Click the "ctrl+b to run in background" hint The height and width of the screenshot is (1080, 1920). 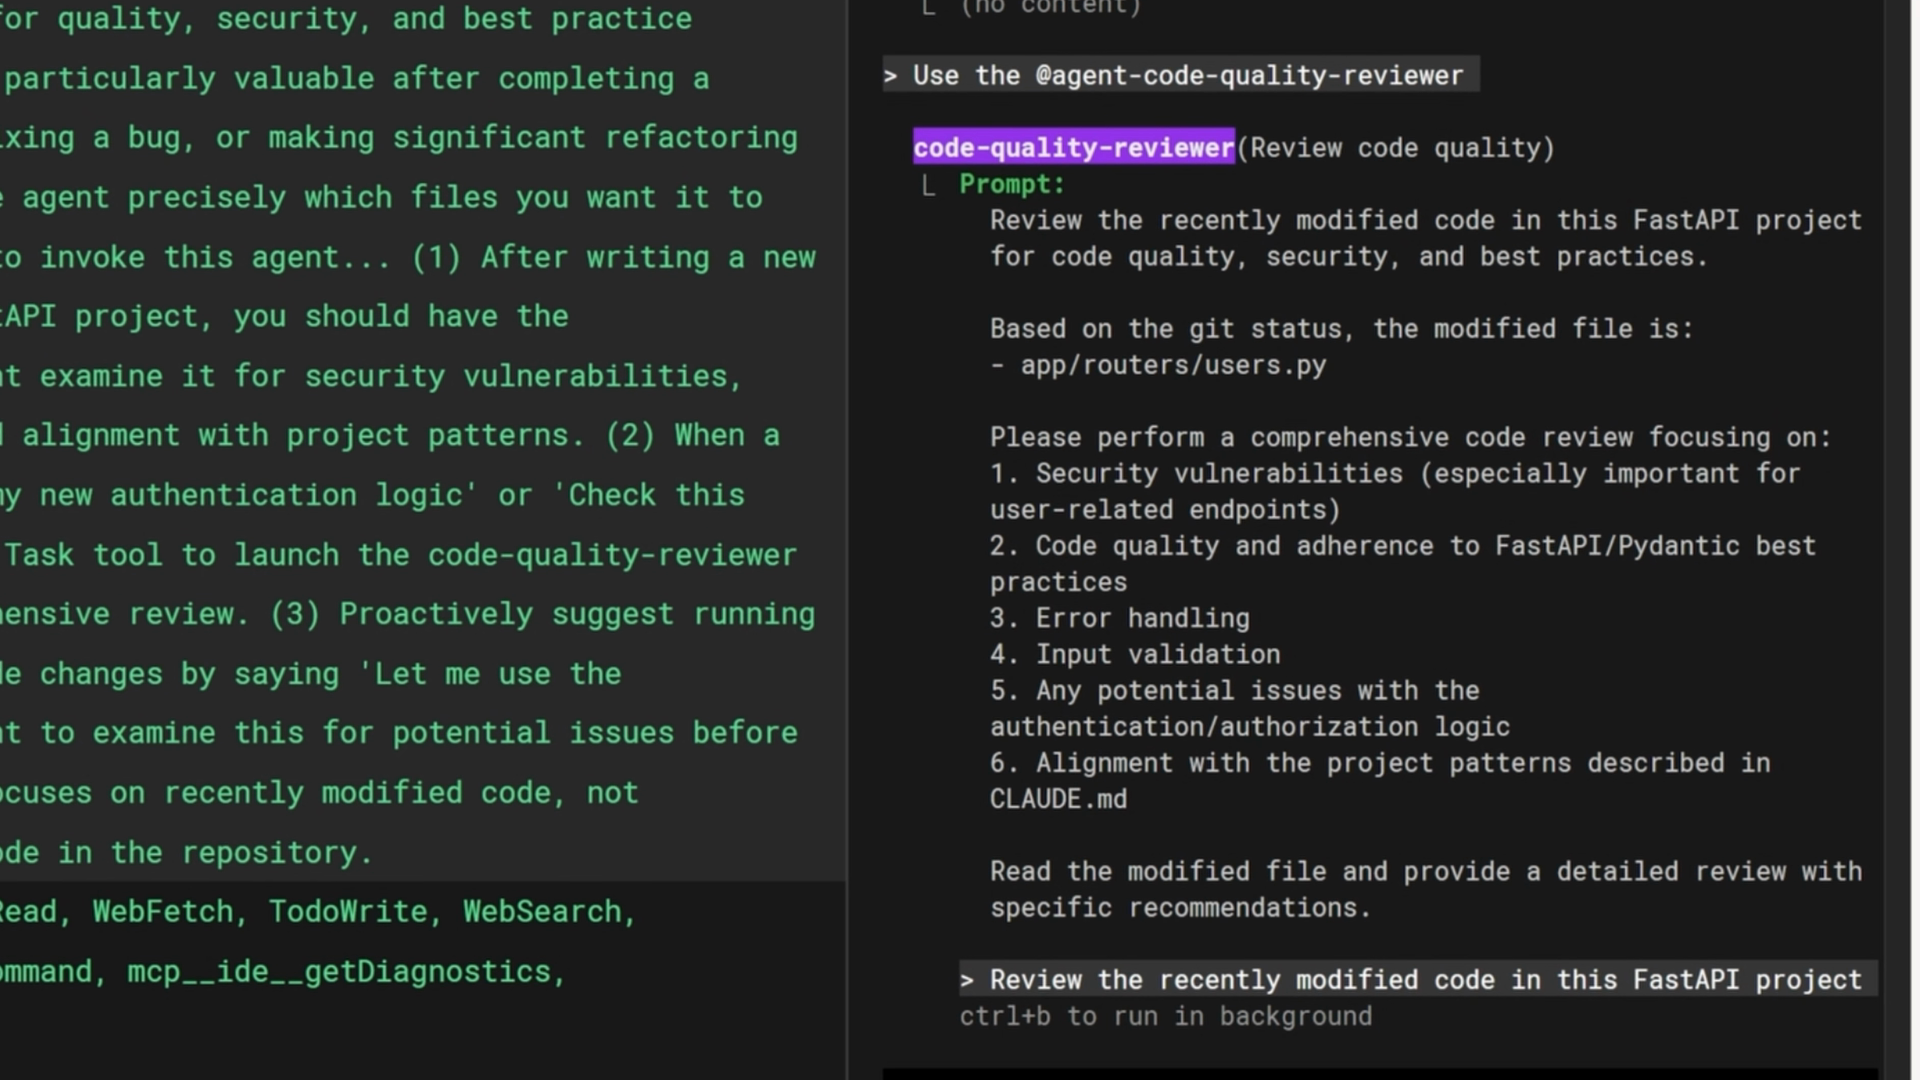tap(1165, 1016)
